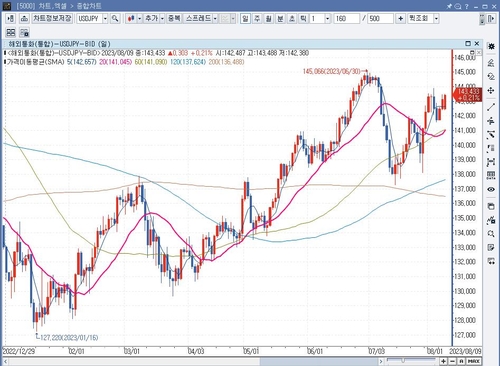Open the USDJPY symbol dropdown arrow
The height and width of the screenshot is (366, 500).
pyautogui.click(x=105, y=19)
